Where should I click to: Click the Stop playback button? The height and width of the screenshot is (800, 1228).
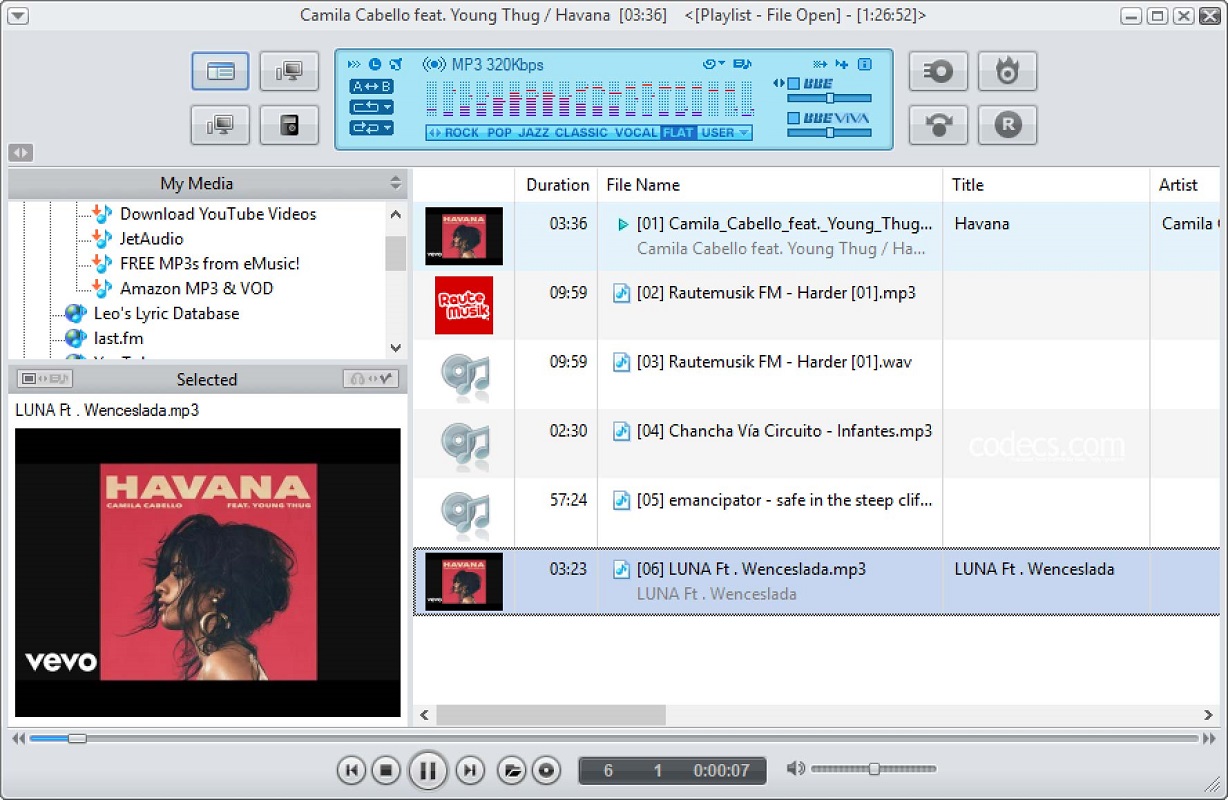pyautogui.click(x=385, y=770)
